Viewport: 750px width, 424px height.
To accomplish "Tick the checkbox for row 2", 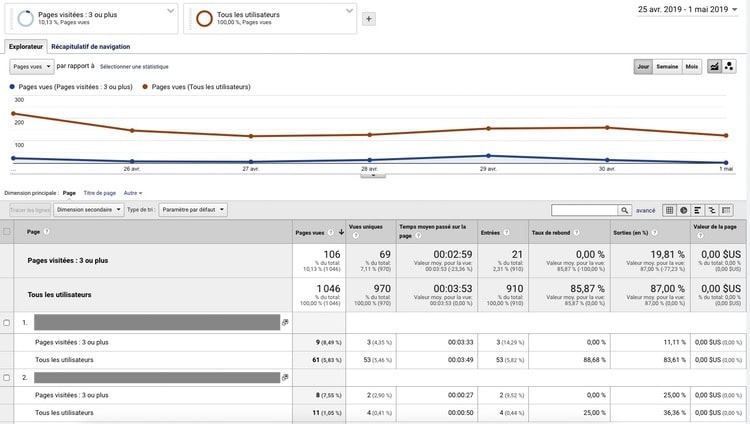I will [x=8, y=378].
